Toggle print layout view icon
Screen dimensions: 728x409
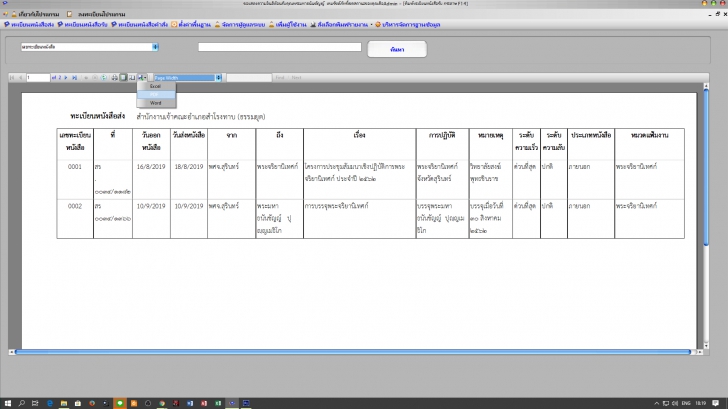pyautogui.click(x=123, y=78)
